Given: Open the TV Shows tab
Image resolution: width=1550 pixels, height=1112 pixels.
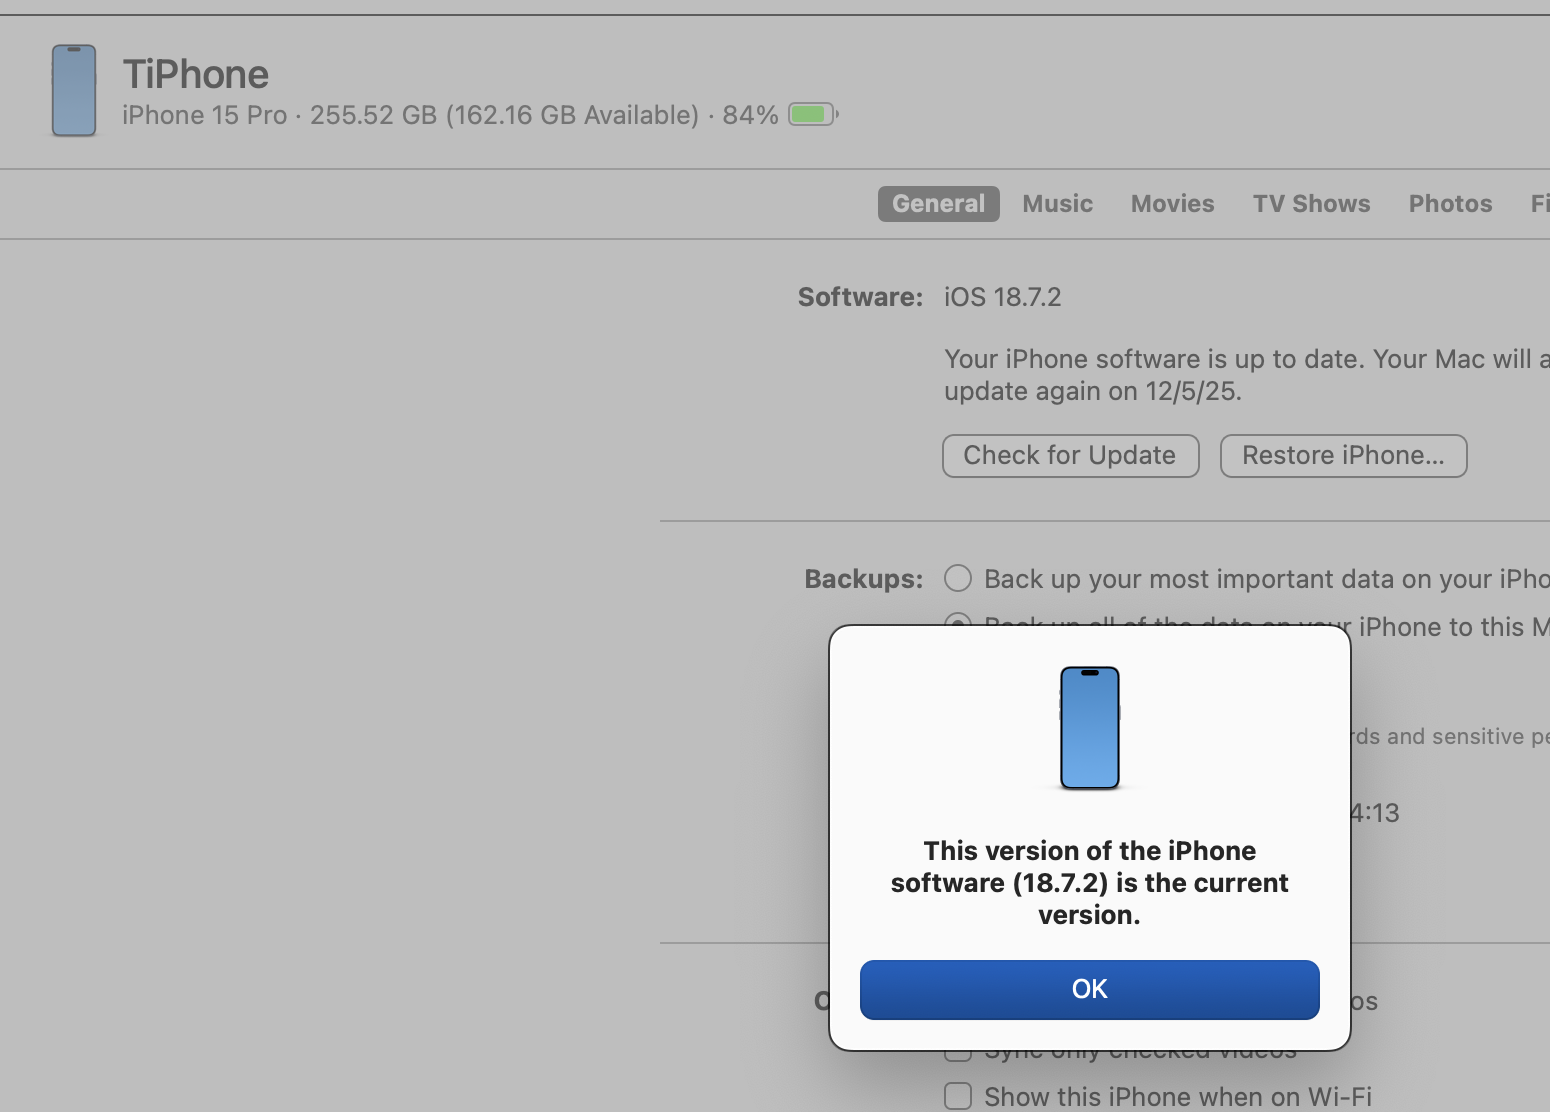Looking at the screenshot, I should [x=1311, y=204].
